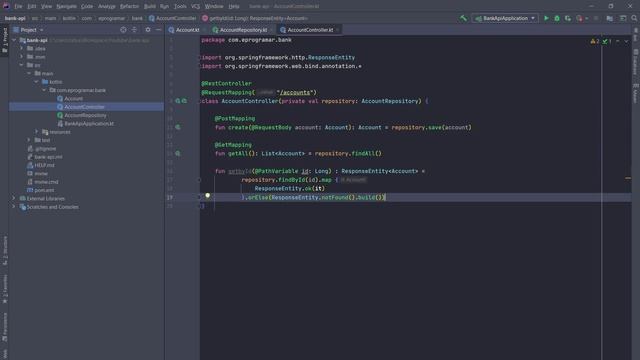Image resolution: width=640 pixels, height=360 pixels.
Task: Click AccountController breadcrumb in navigation bar
Action: coord(173,18)
